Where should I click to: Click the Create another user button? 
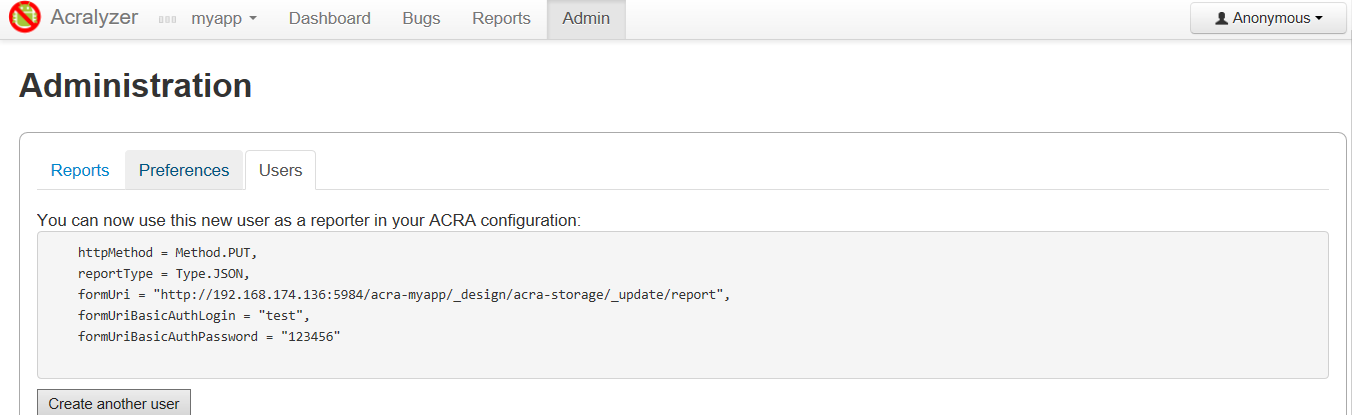(114, 404)
